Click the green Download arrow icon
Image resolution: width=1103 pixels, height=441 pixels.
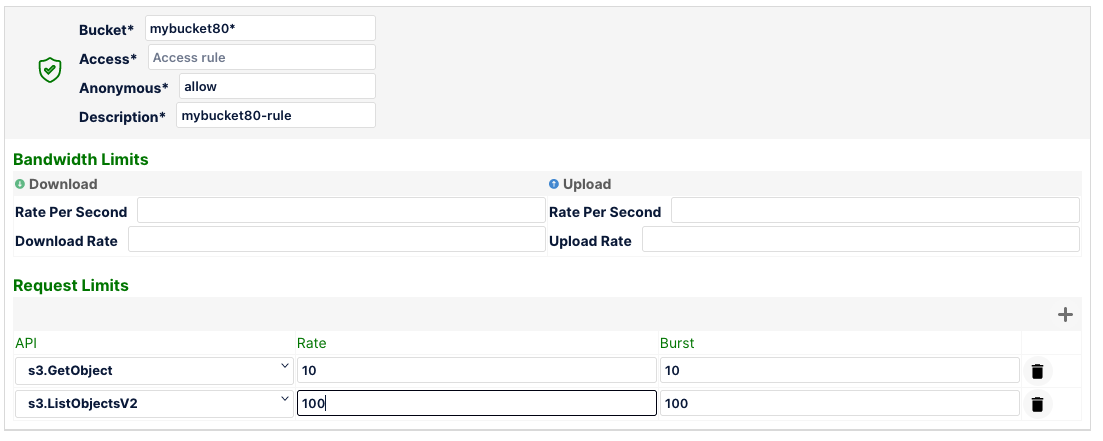pyautogui.click(x=20, y=184)
